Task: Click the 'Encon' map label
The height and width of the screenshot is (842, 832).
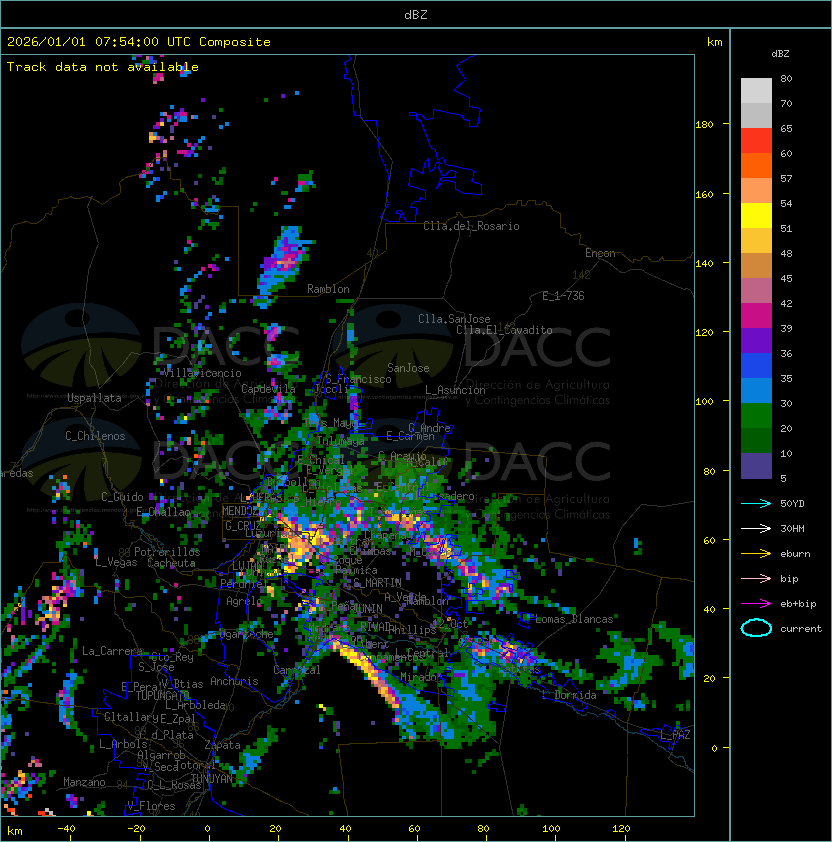Action: (x=600, y=253)
